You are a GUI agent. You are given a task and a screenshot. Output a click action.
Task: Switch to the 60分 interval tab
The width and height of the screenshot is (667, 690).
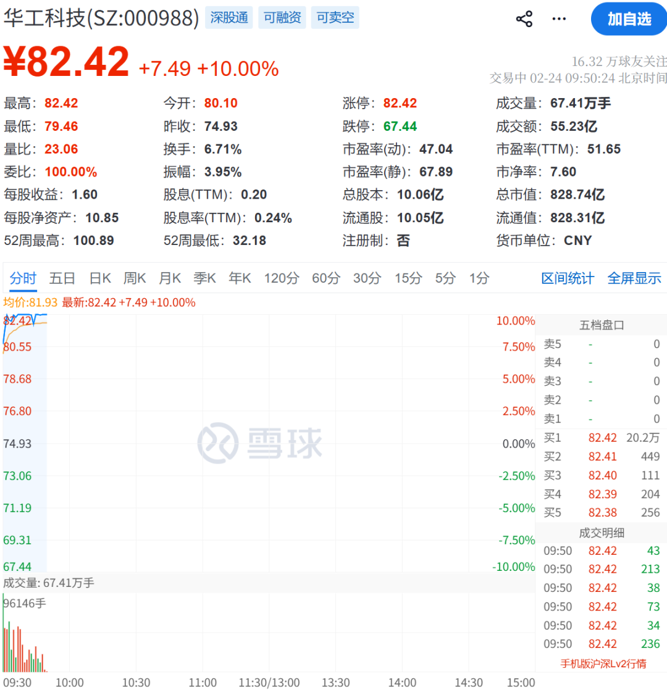tap(326, 278)
